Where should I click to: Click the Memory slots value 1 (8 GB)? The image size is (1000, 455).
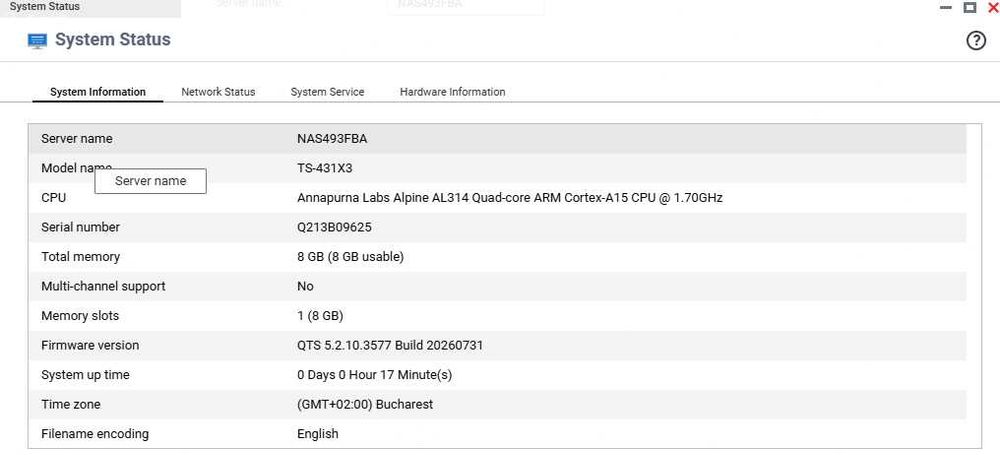point(320,316)
